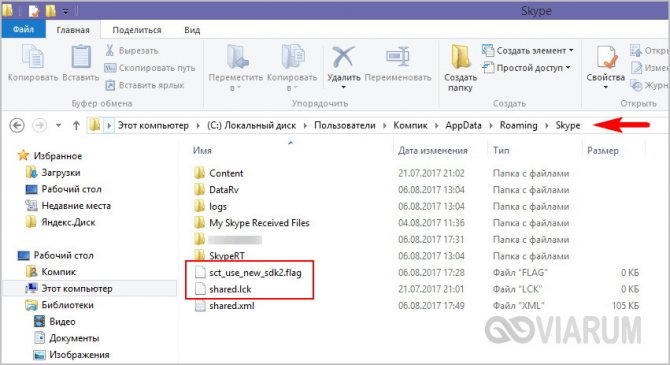
Task: Click the Paste (Вставить) clipboard icon
Action: tap(81, 57)
